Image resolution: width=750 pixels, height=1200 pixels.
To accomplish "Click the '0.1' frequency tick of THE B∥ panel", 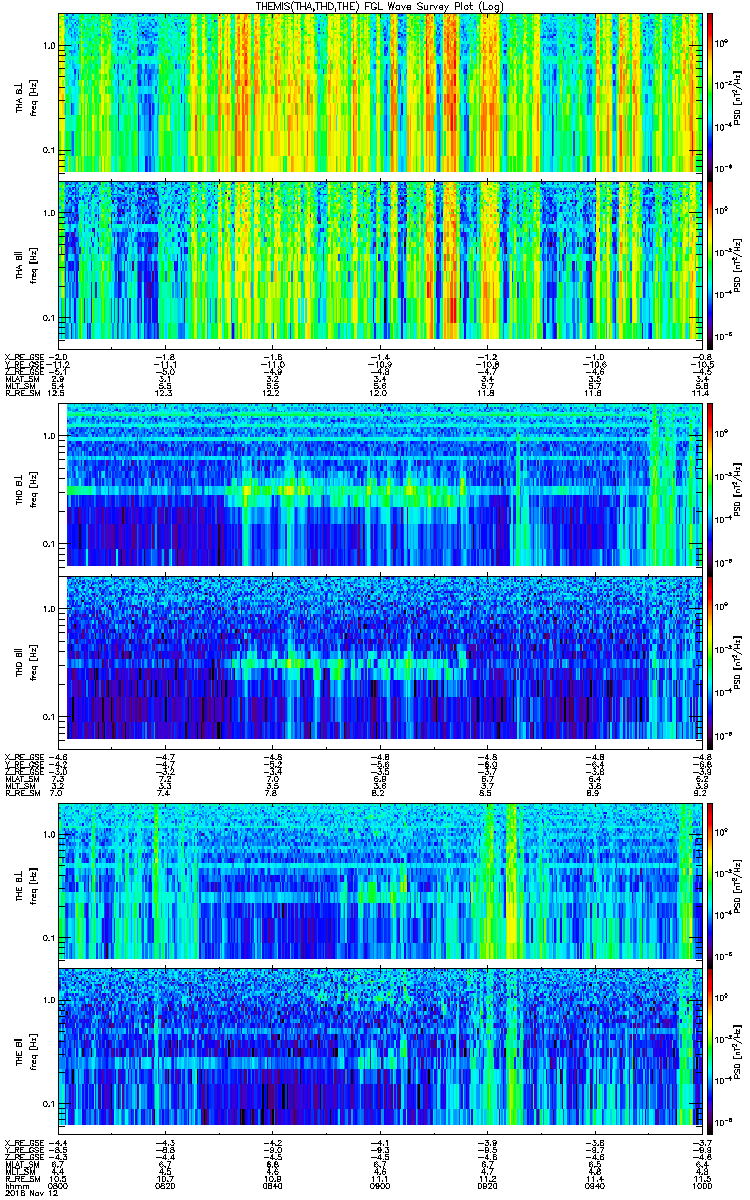I will pyautogui.click(x=48, y=1103).
